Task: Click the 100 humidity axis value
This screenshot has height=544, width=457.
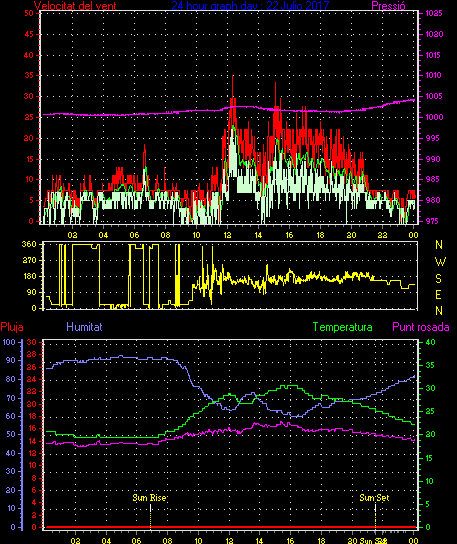Action: (x=9, y=342)
